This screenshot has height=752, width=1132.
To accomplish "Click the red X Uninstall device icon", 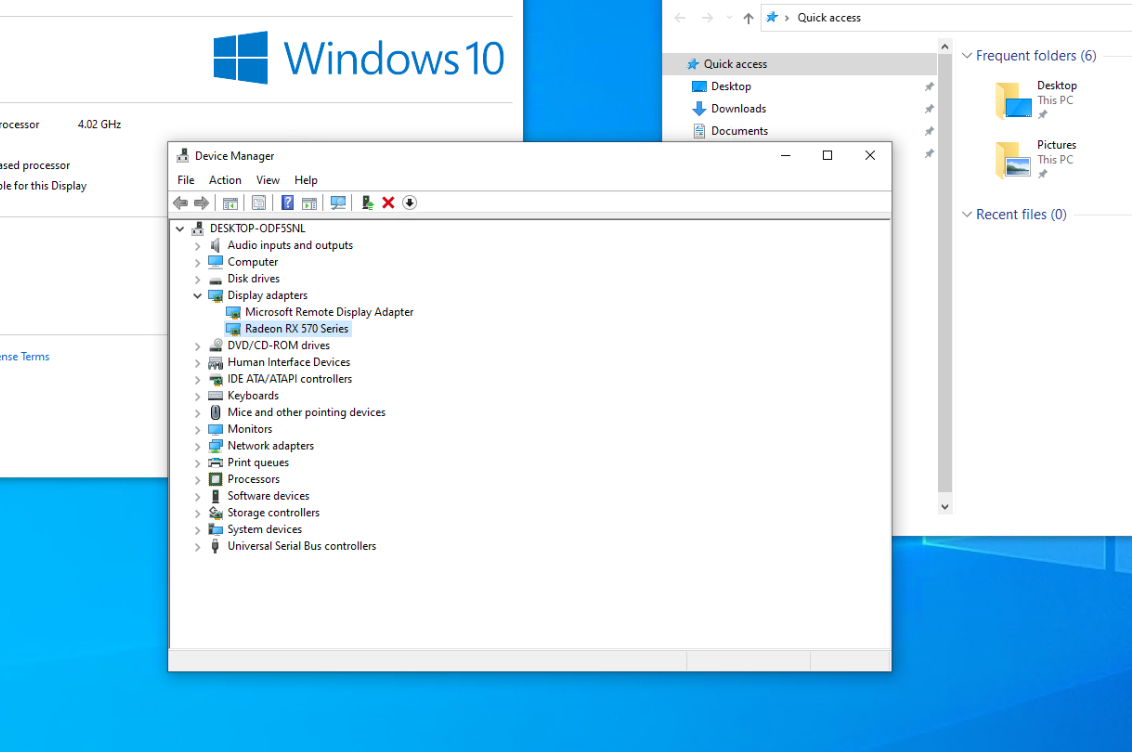I will pyautogui.click(x=388, y=203).
